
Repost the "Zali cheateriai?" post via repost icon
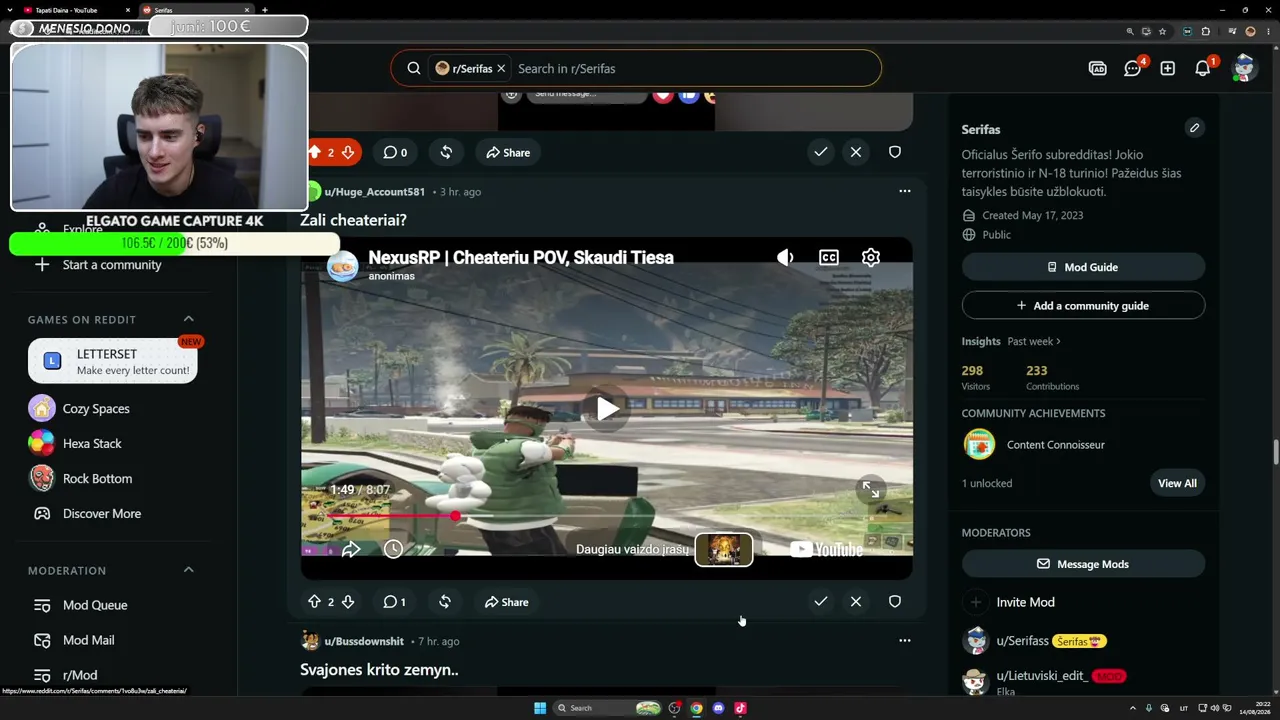pyautogui.click(x=445, y=602)
